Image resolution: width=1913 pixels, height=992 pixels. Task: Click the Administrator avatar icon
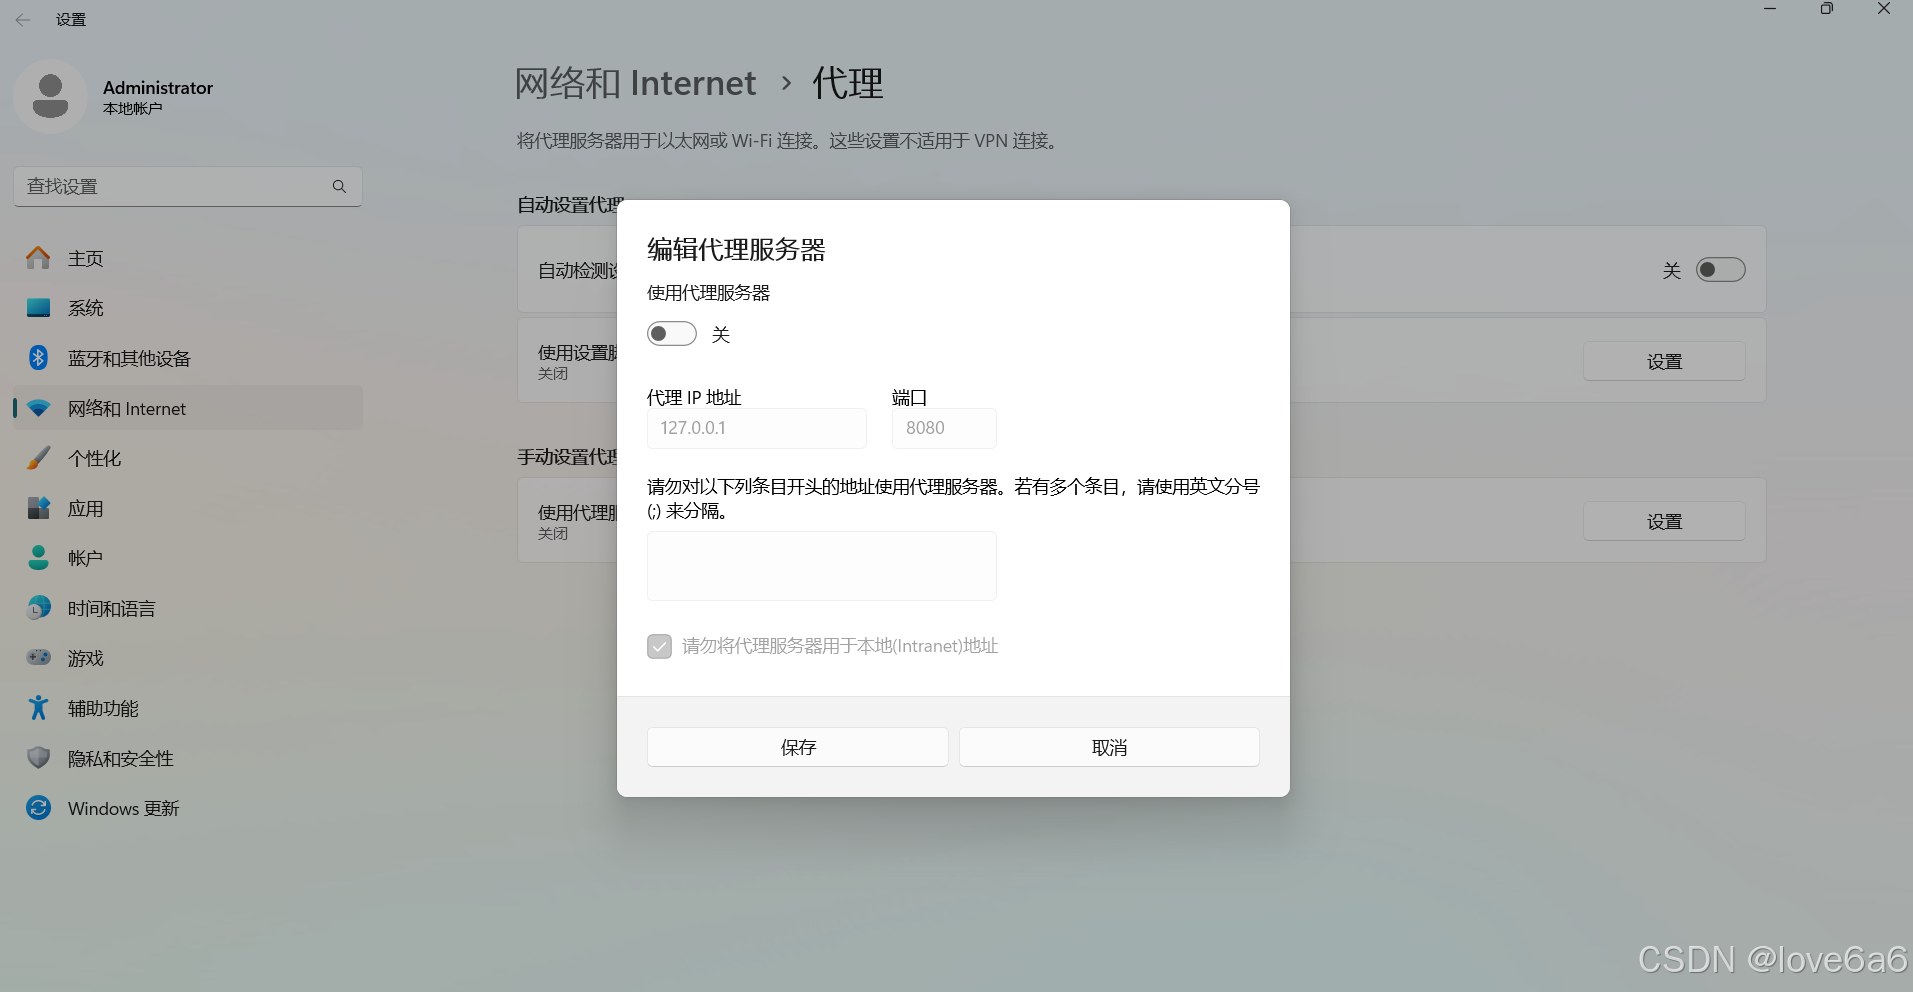pyautogui.click(x=50, y=96)
